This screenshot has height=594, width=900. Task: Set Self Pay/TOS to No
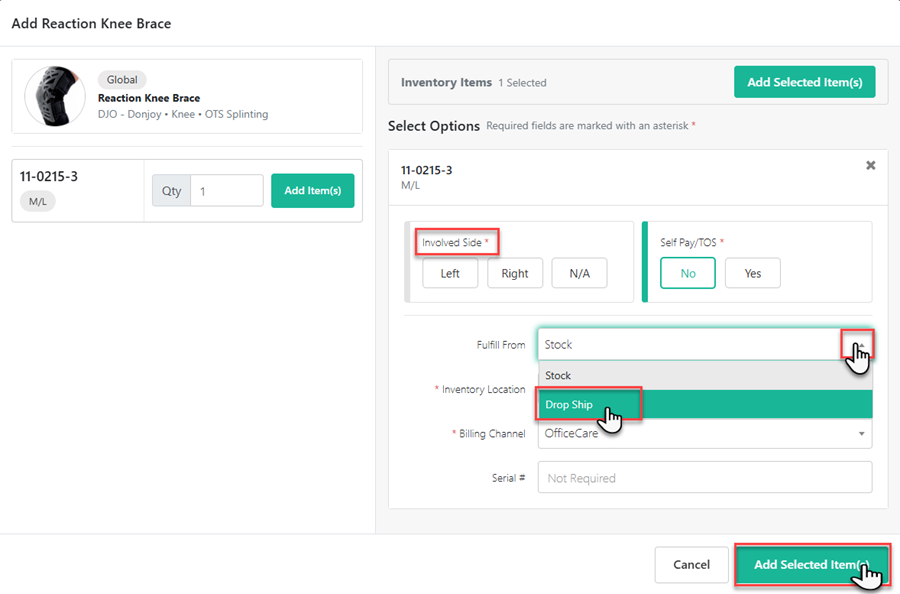pyautogui.click(x=687, y=273)
